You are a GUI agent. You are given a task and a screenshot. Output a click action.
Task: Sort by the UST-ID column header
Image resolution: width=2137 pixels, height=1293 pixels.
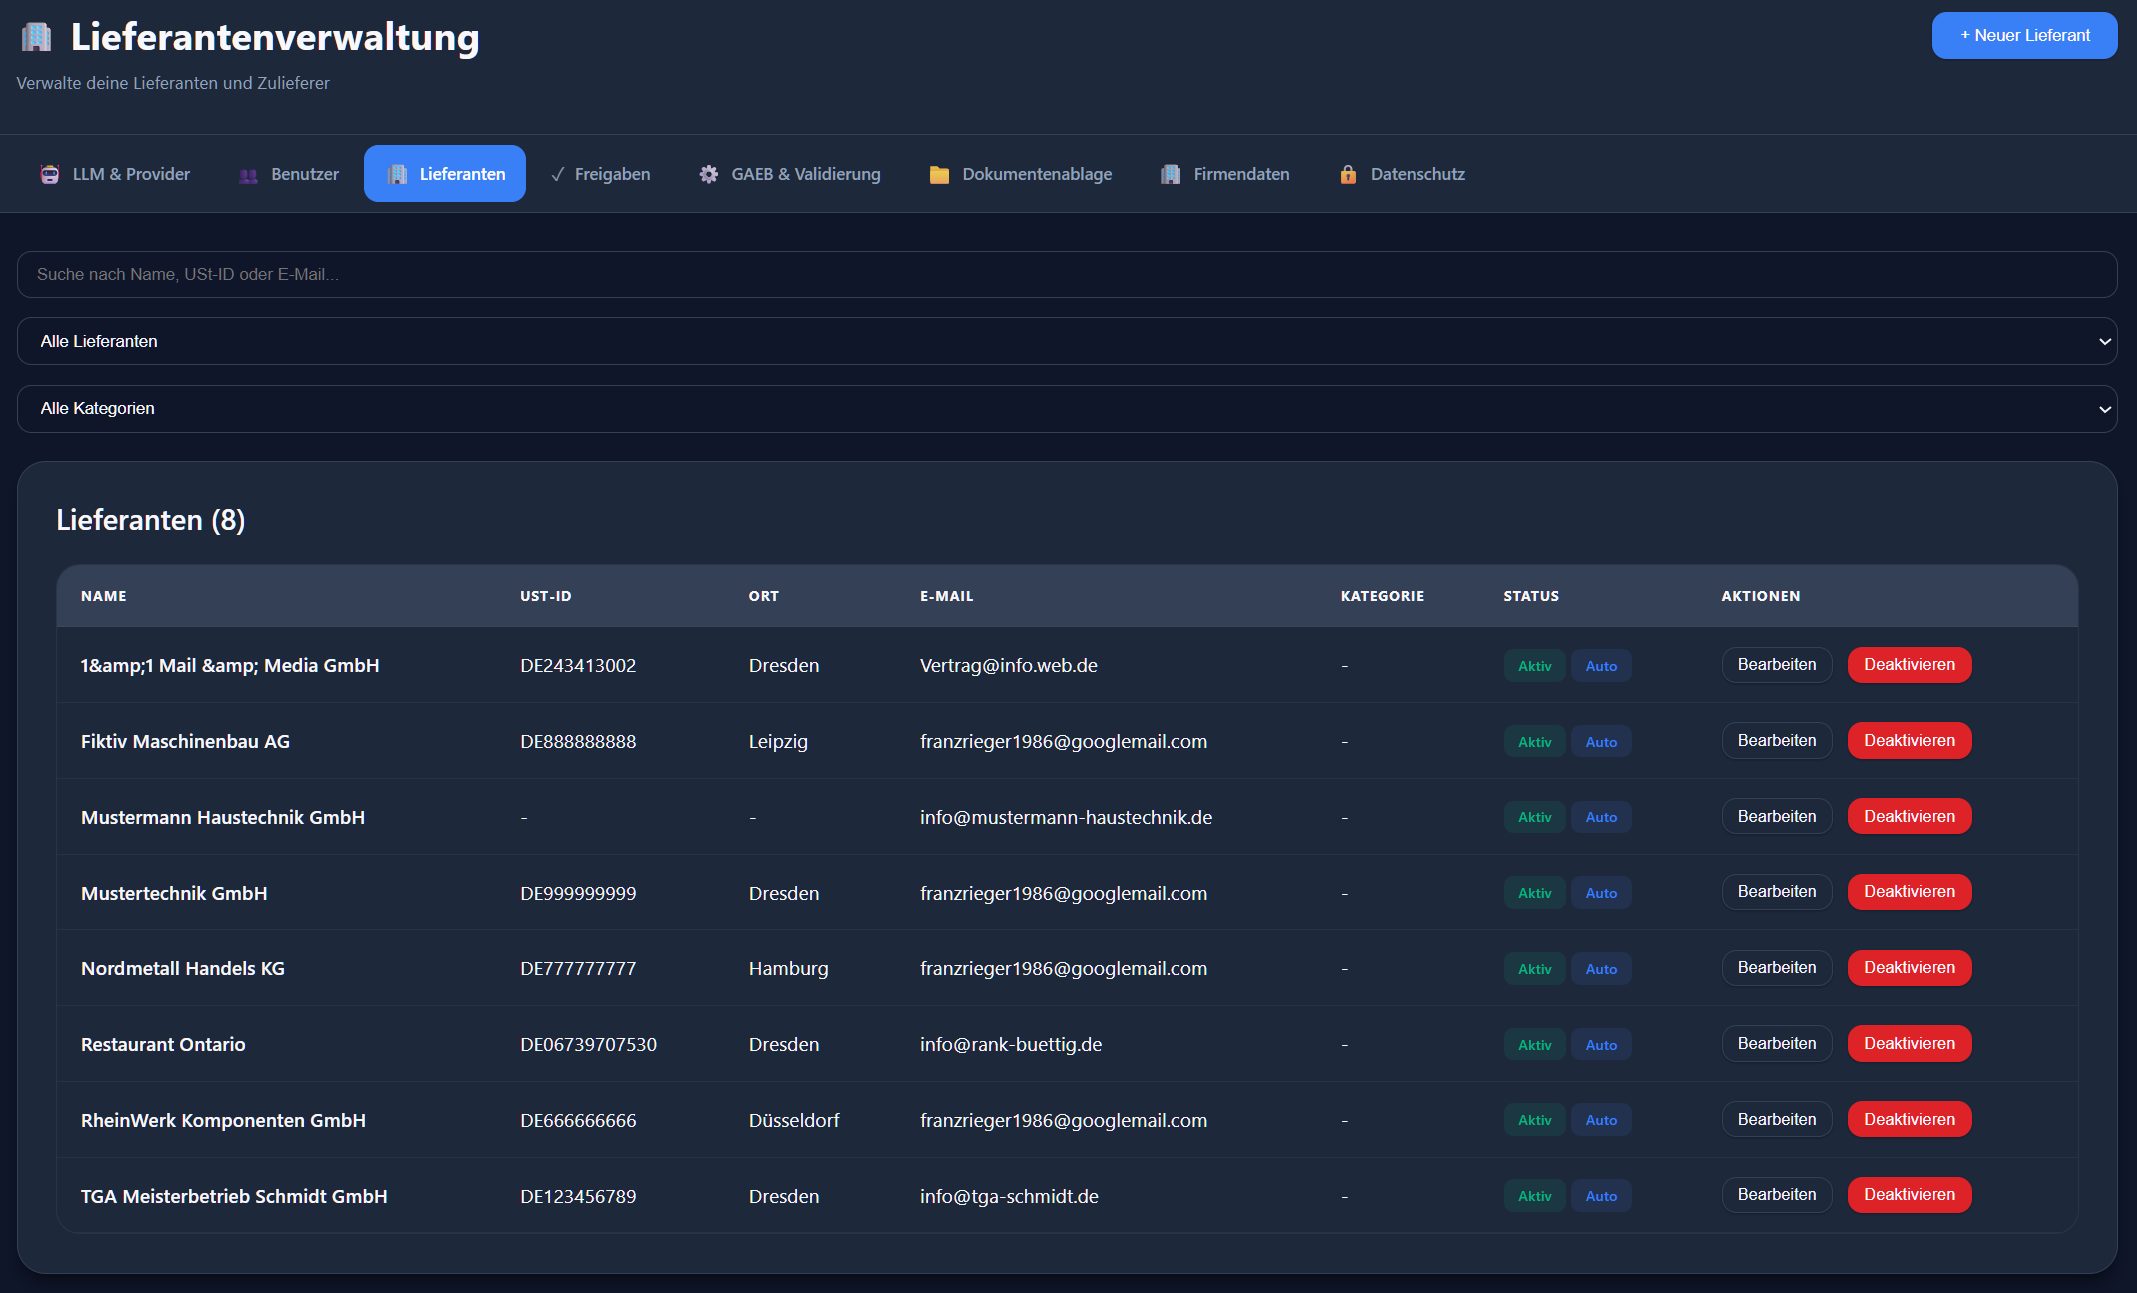546,596
